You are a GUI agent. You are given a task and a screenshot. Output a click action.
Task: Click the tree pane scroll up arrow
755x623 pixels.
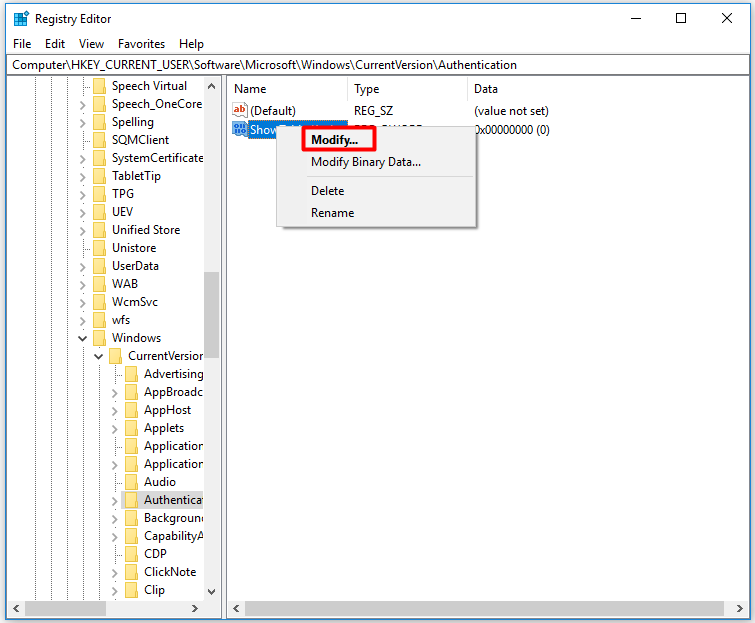pyautogui.click(x=211, y=86)
